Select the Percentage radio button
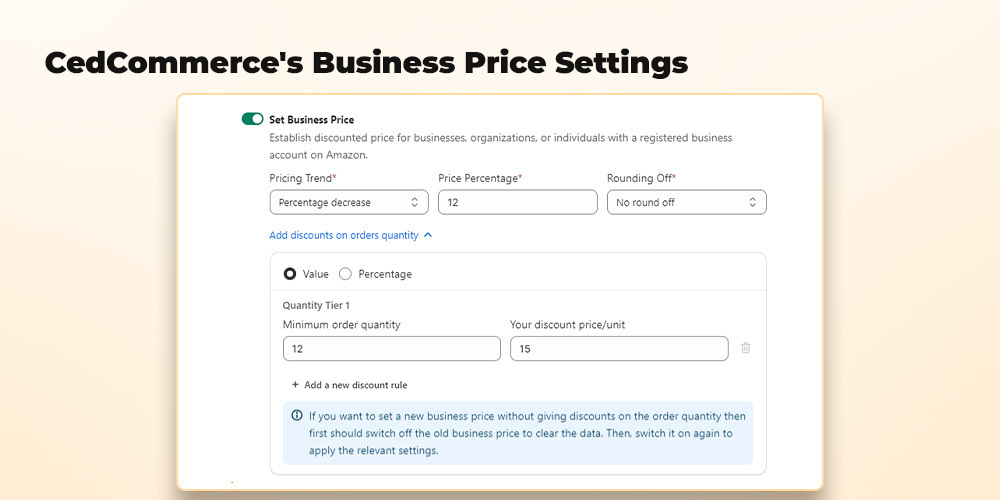Screen dimensions: 1000x500 click(345, 274)
